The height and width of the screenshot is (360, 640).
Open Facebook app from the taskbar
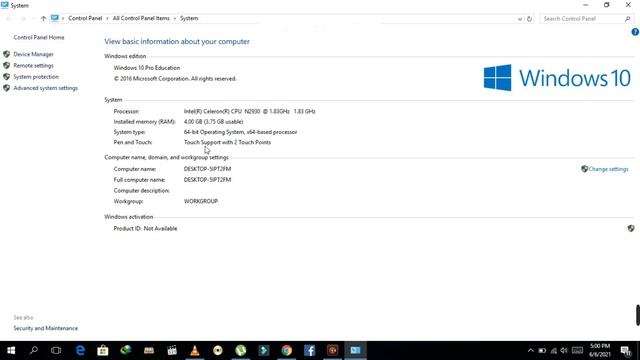coord(309,350)
